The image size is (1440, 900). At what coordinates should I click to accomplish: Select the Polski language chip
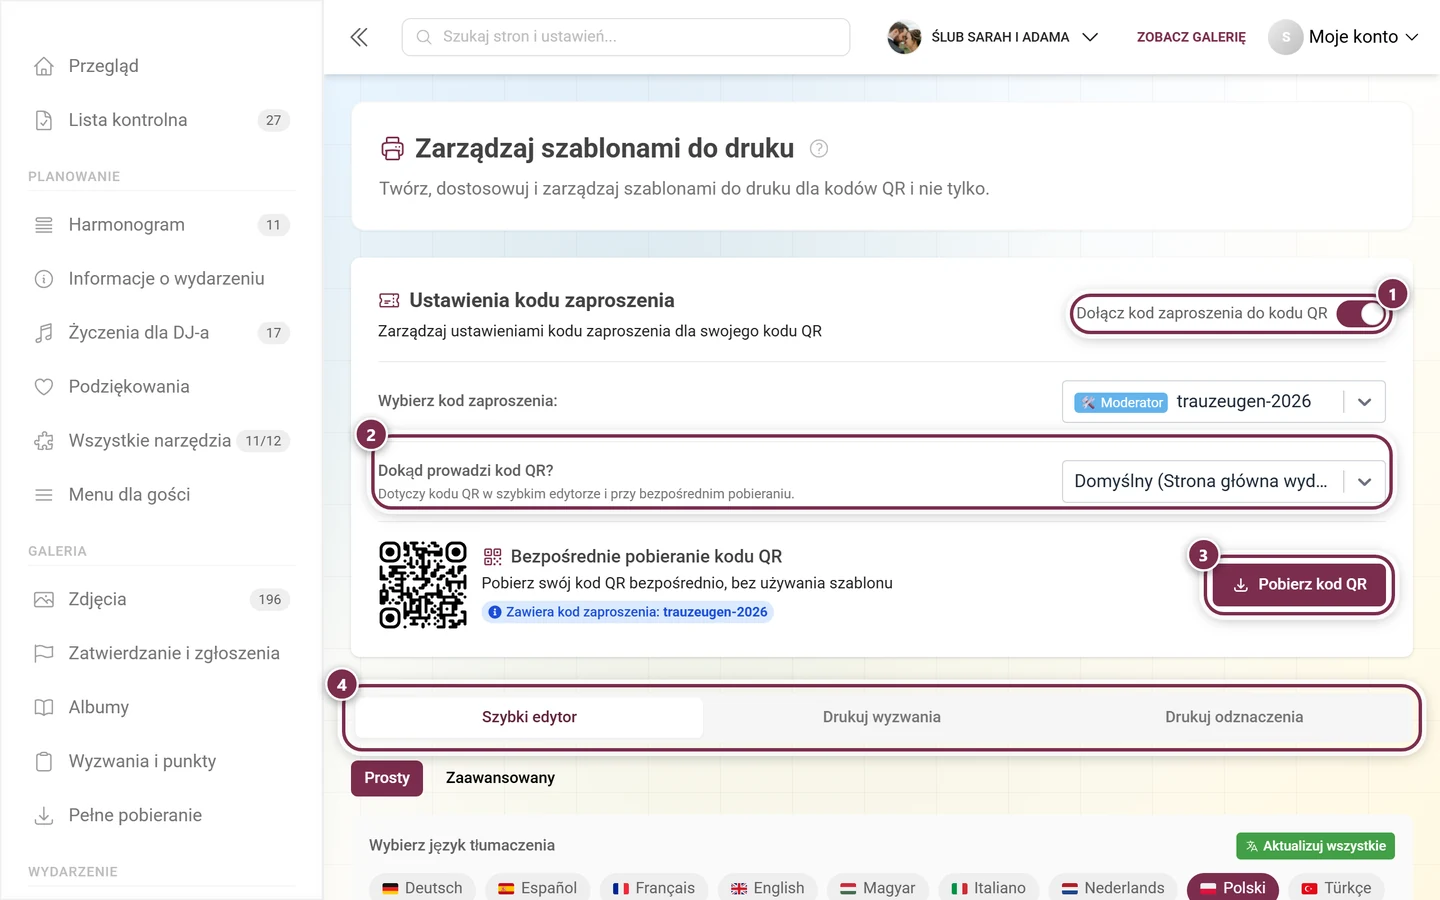click(x=1233, y=888)
